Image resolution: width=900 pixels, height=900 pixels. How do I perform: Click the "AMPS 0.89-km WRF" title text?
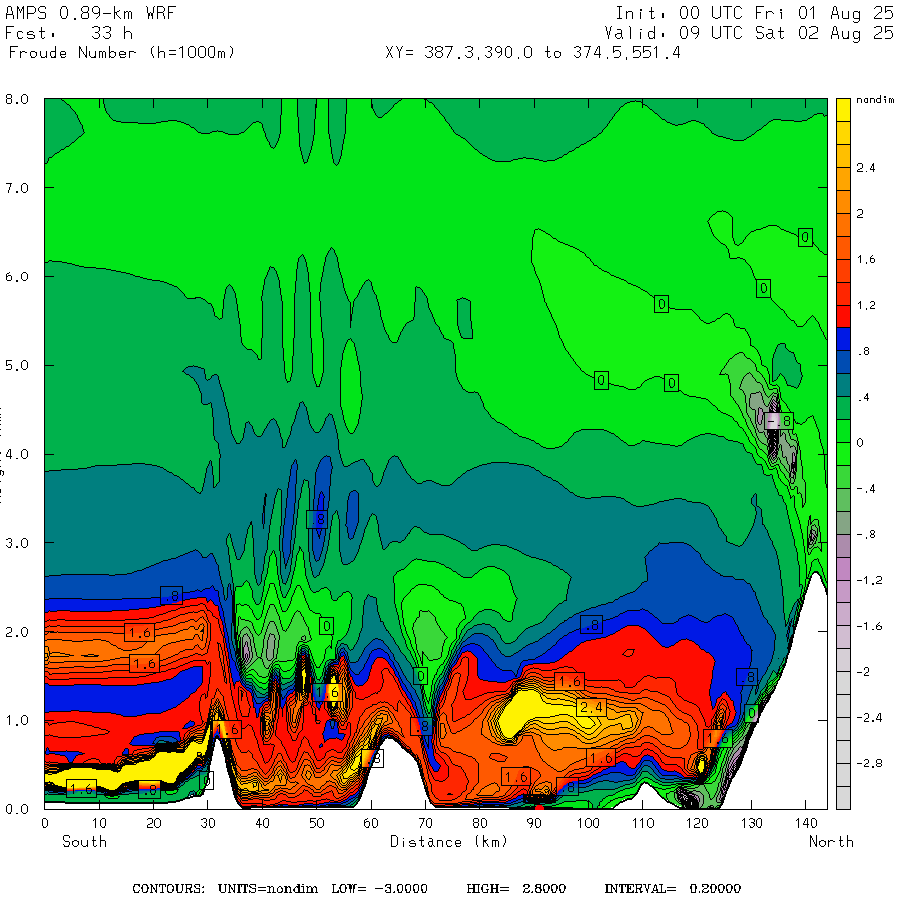click(x=90, y=13)
